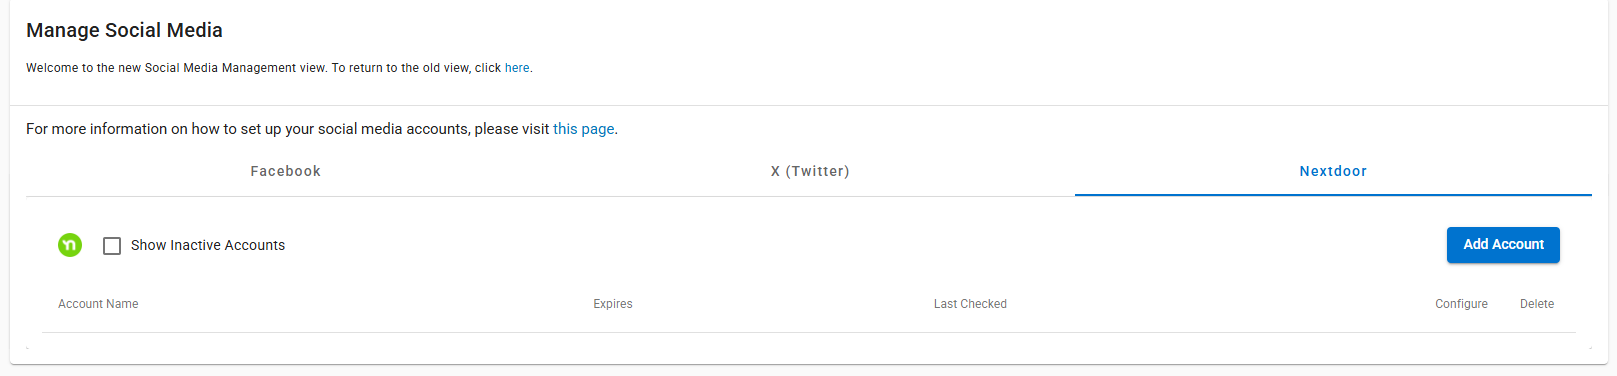Click the green Nextdoor logo icon
The image size is (1617, 376).
click(70, 245)
